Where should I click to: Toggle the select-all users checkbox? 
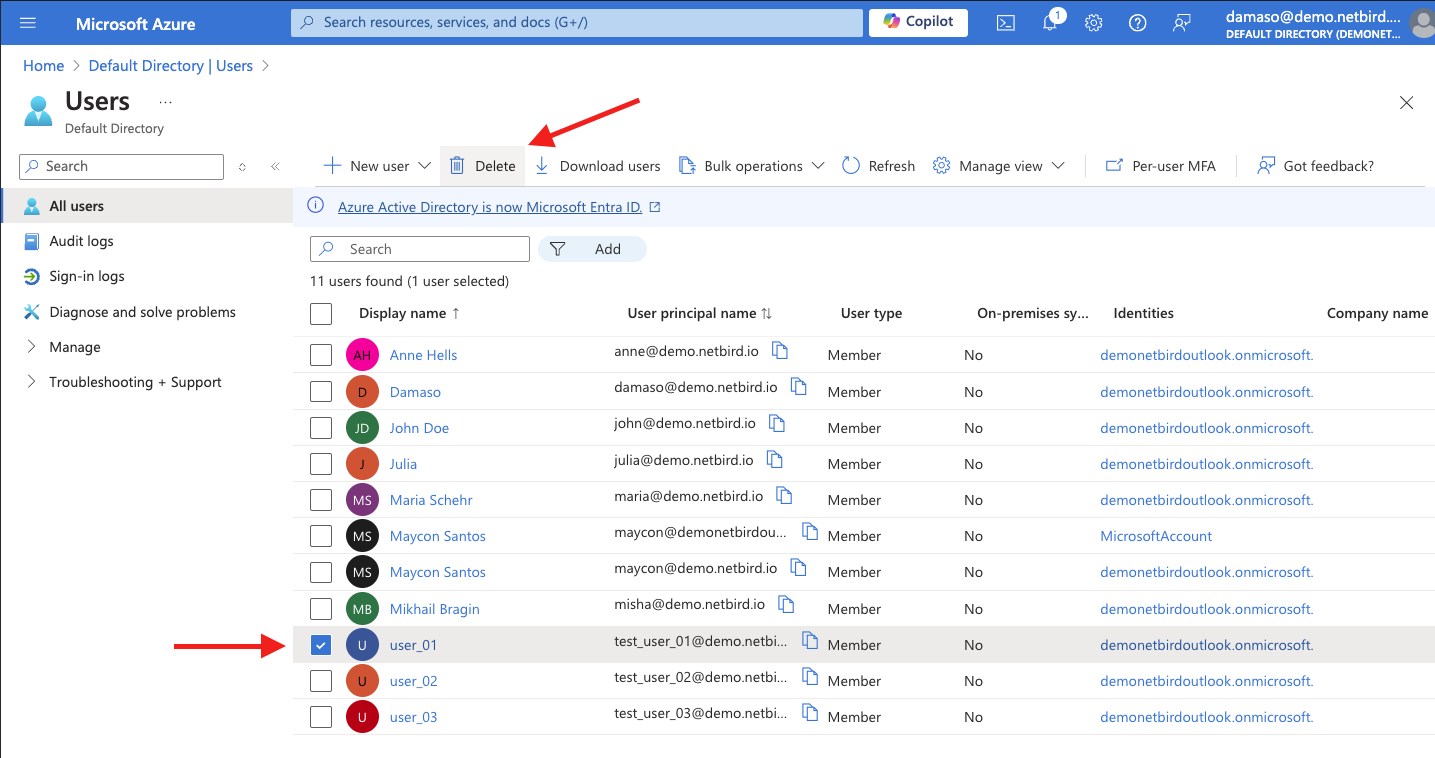(x=321, y=314)
